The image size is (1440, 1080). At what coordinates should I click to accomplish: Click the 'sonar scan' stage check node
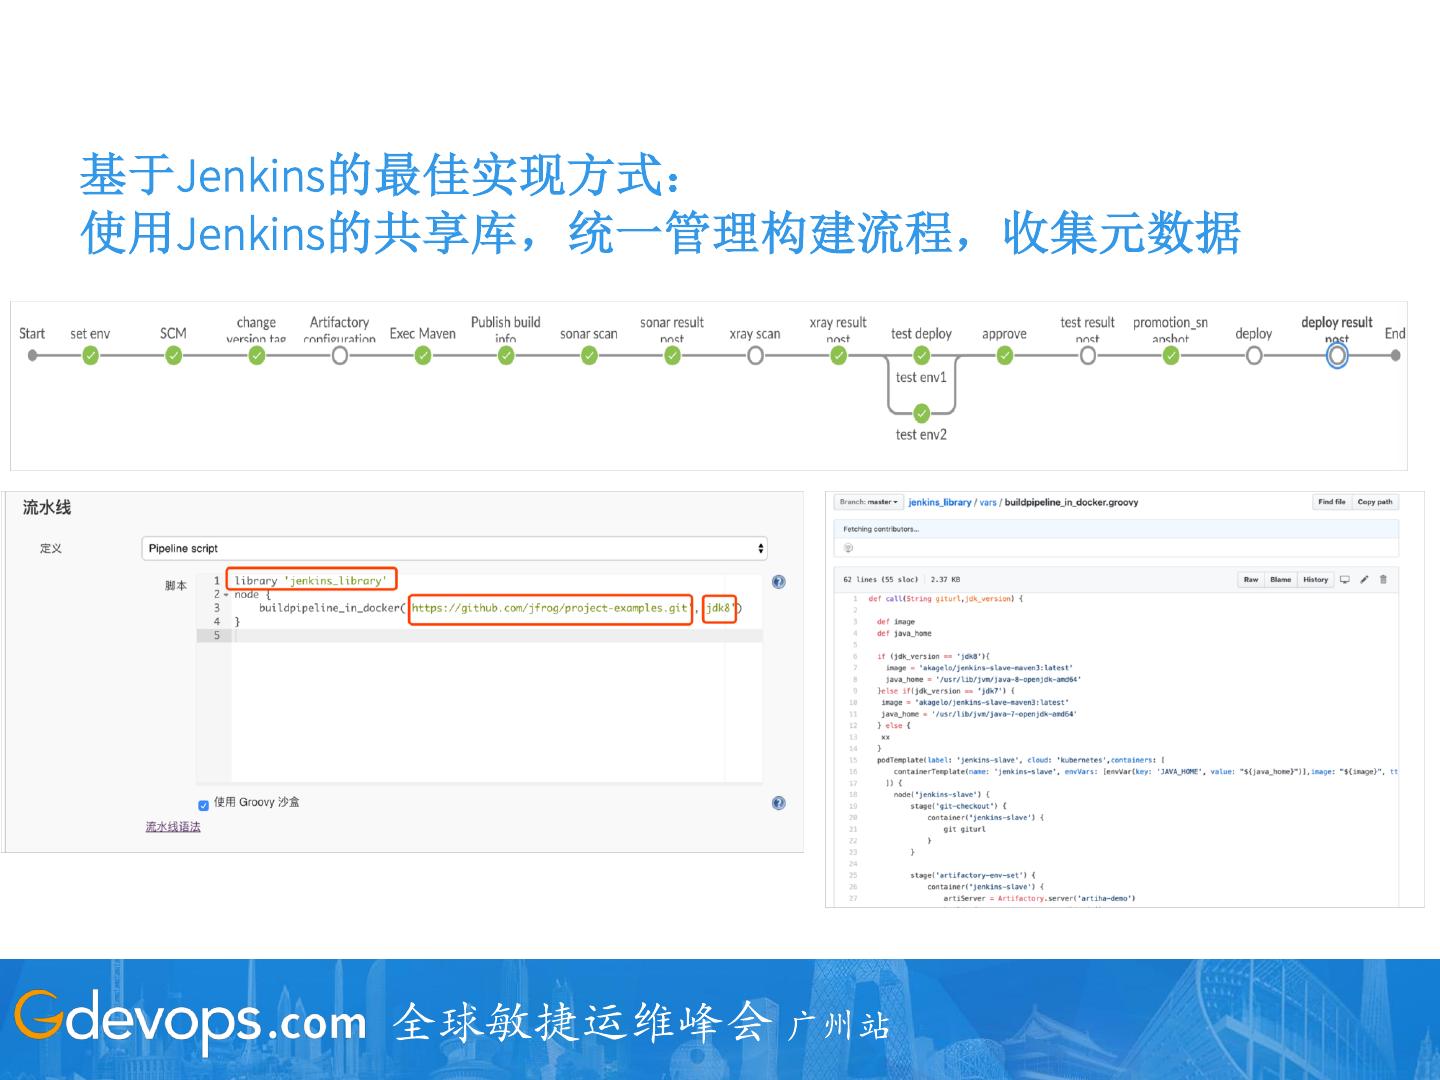click(x=589, y=355)
